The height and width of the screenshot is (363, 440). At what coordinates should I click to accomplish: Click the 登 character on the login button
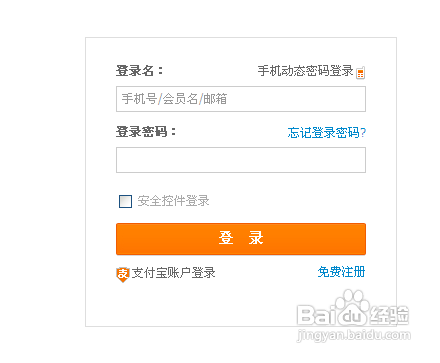pyautogui.click(x=226, y=238)
